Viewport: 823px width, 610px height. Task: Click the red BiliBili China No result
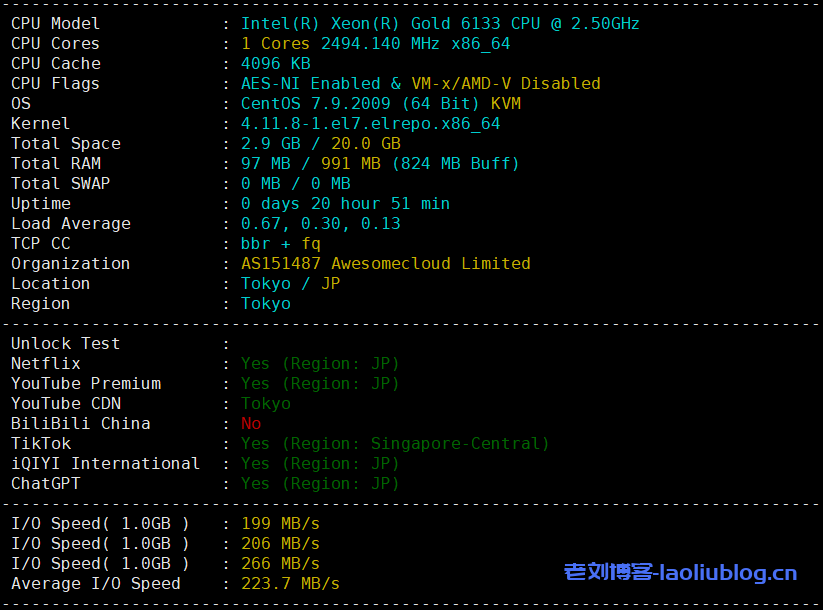tap(251, 423)
